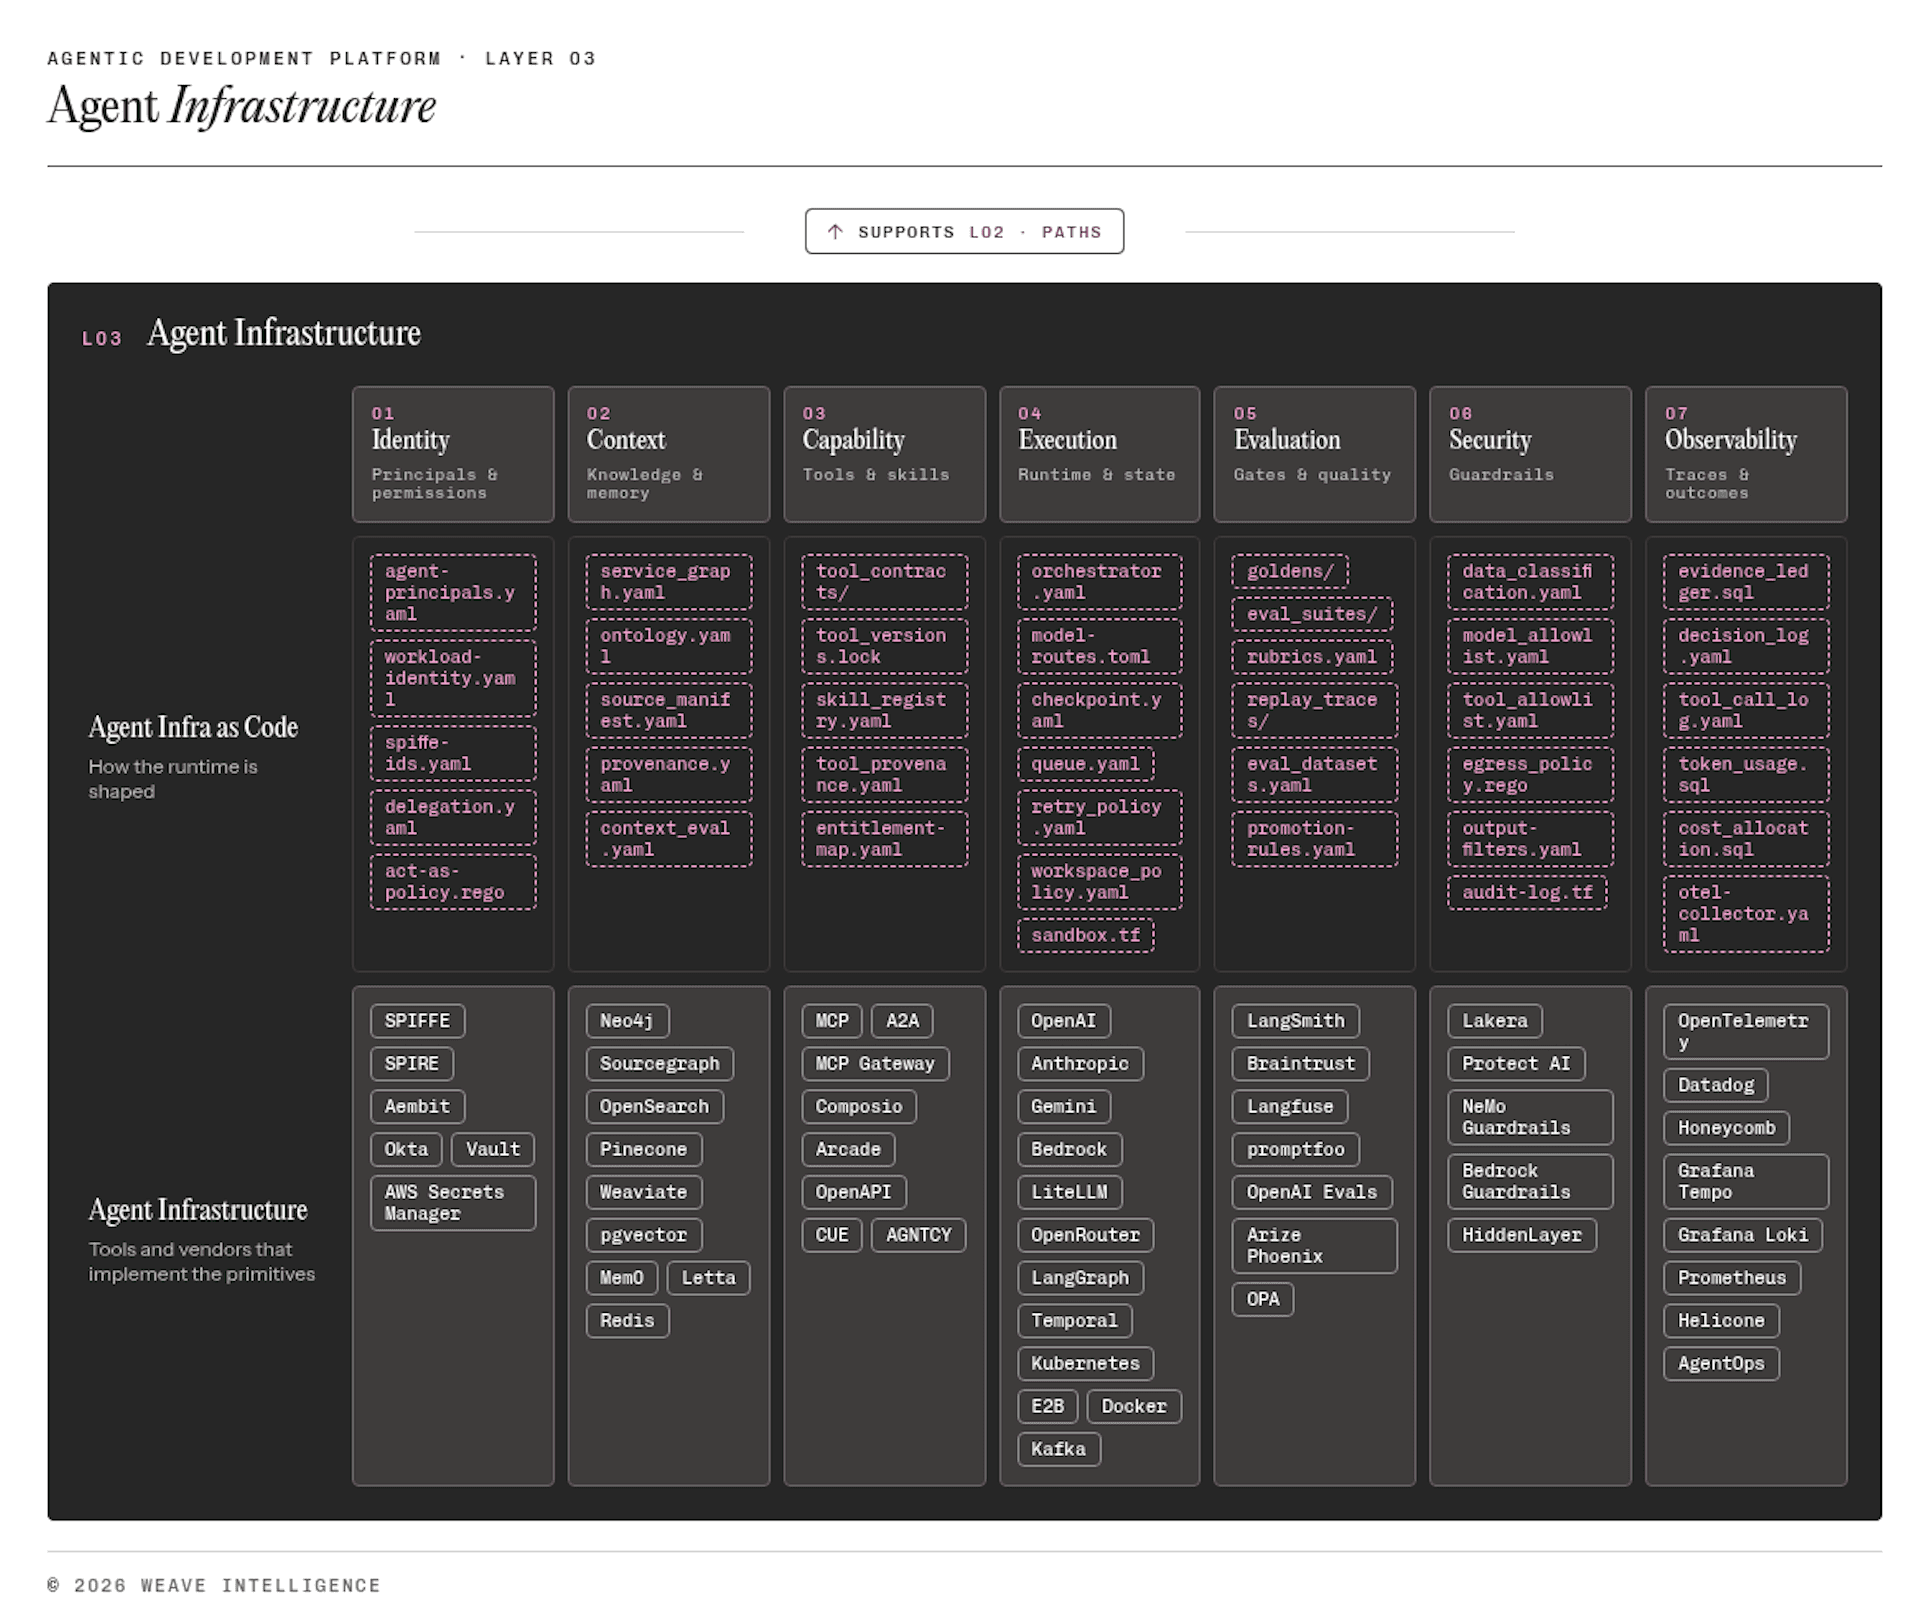
Task: Click the Neo4j vendor tag
Action: coord(627,1021)
